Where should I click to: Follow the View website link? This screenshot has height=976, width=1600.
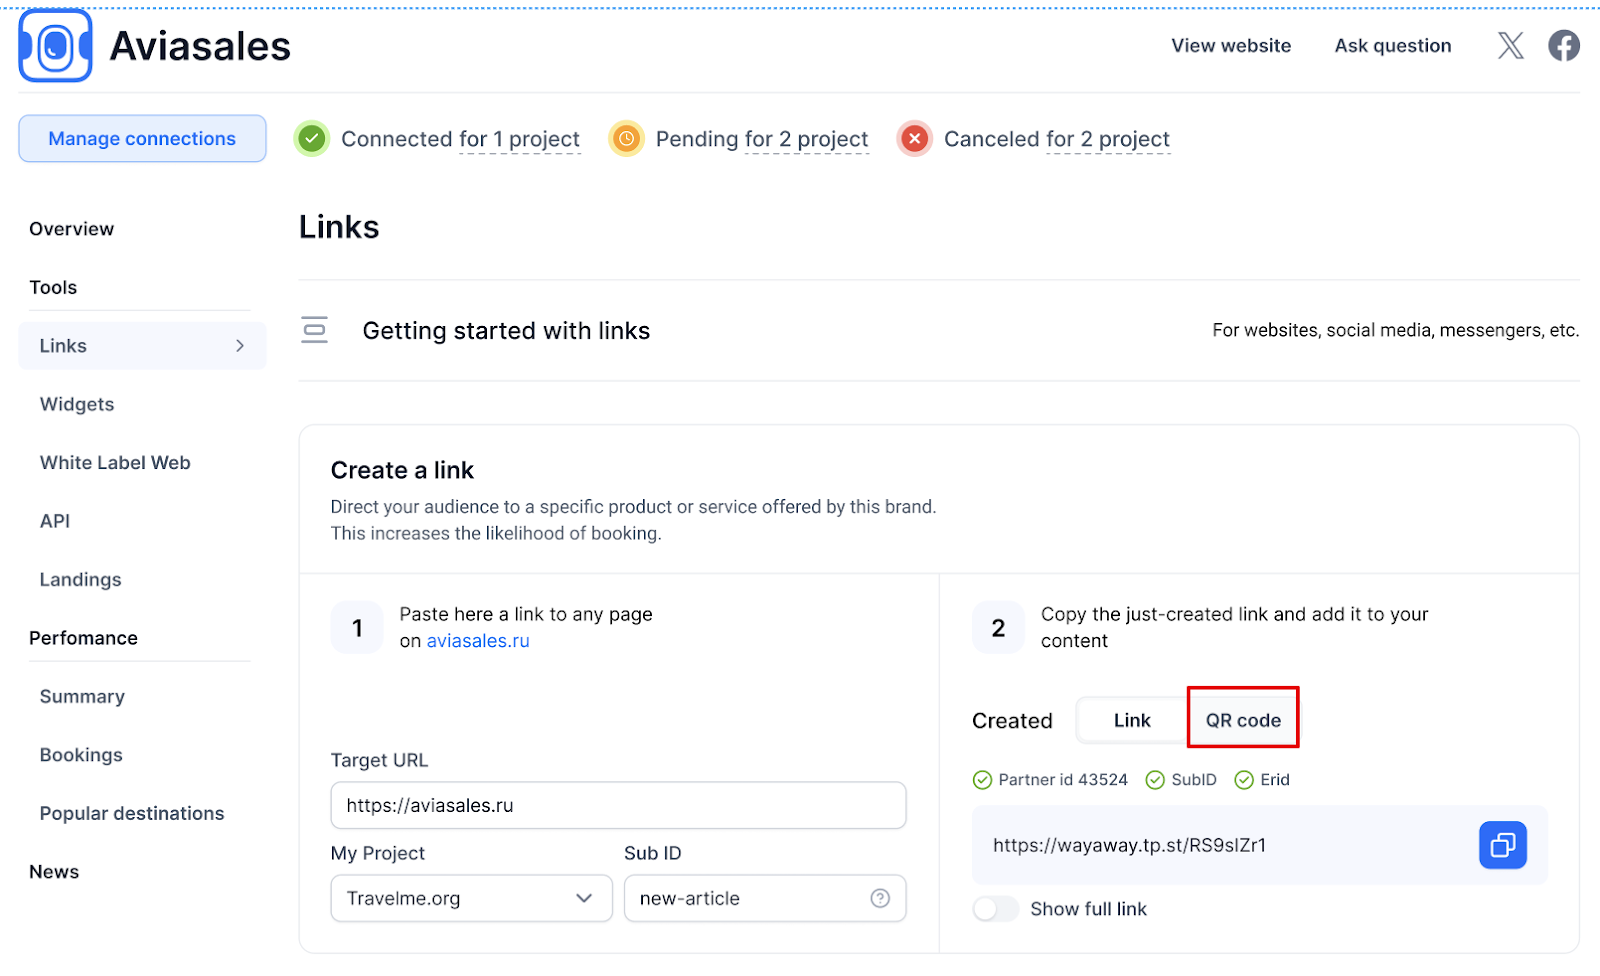pyautogui.click(x=1231, y=46)
